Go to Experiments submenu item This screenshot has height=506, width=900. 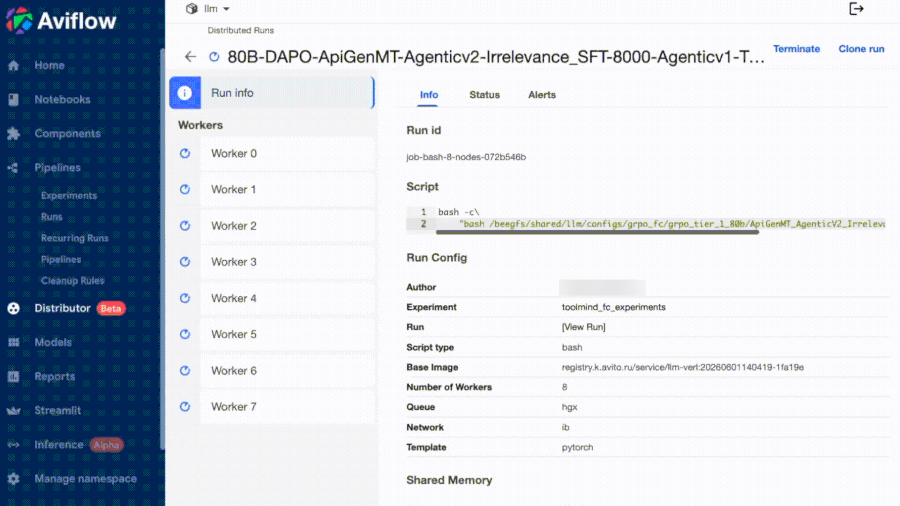69,196
